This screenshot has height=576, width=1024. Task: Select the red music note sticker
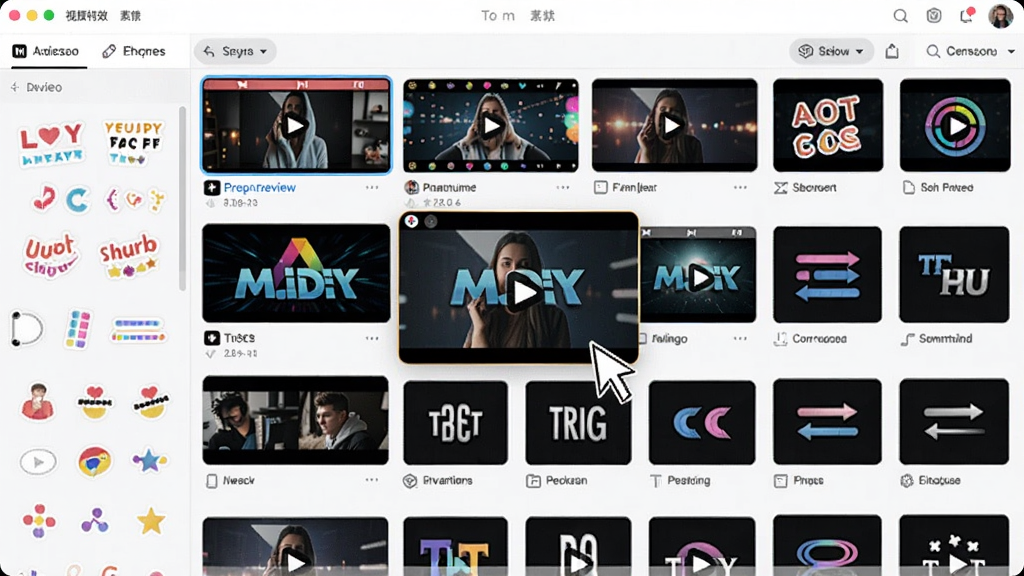[x=44, y=199]
